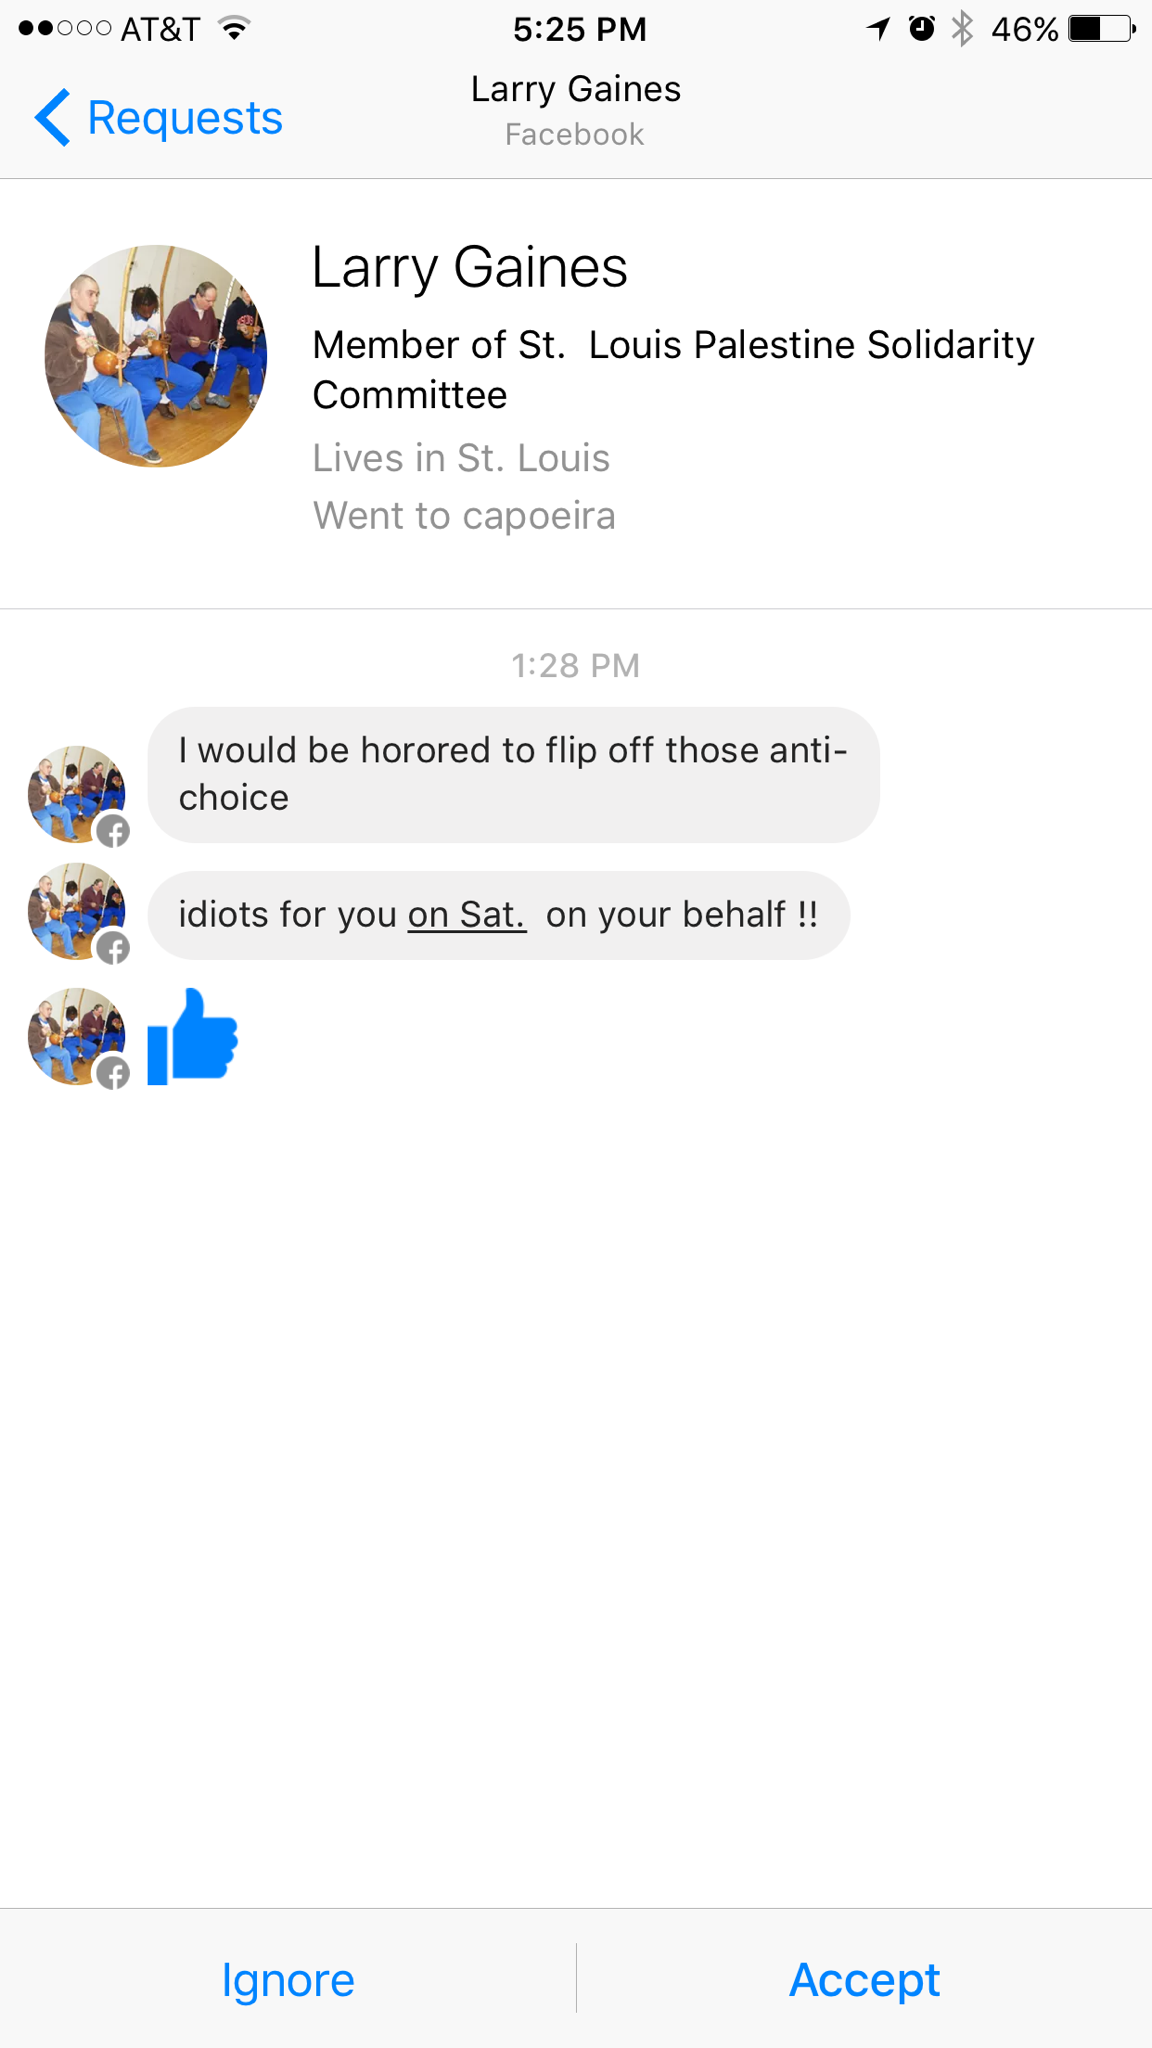This screenshot has width=1152, height=2048.
Task: Tap the Wi-Fi signal icon
Action: click(x=235, y=28)
